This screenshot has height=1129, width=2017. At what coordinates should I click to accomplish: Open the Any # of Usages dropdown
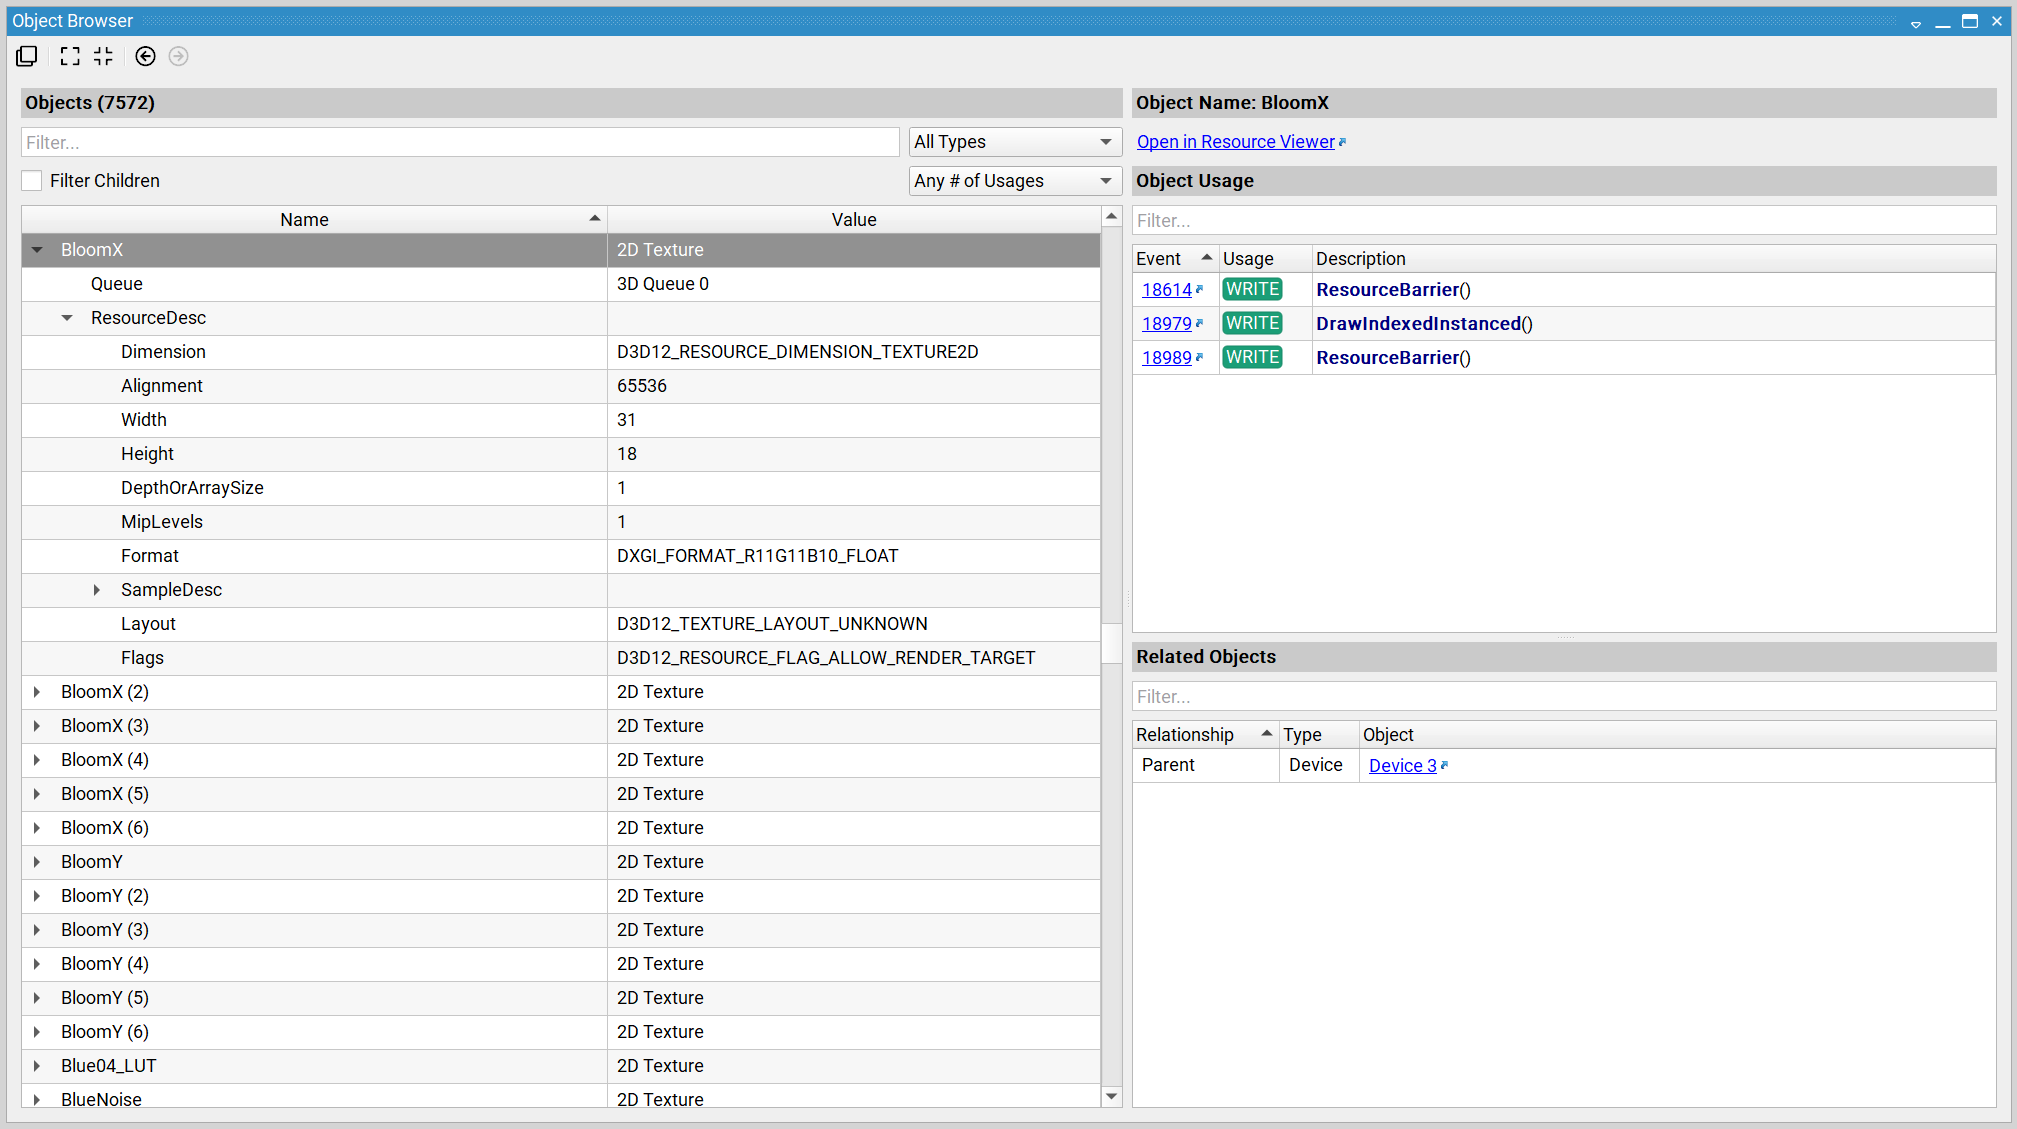pyautogui.click(x=1013, y=181)
